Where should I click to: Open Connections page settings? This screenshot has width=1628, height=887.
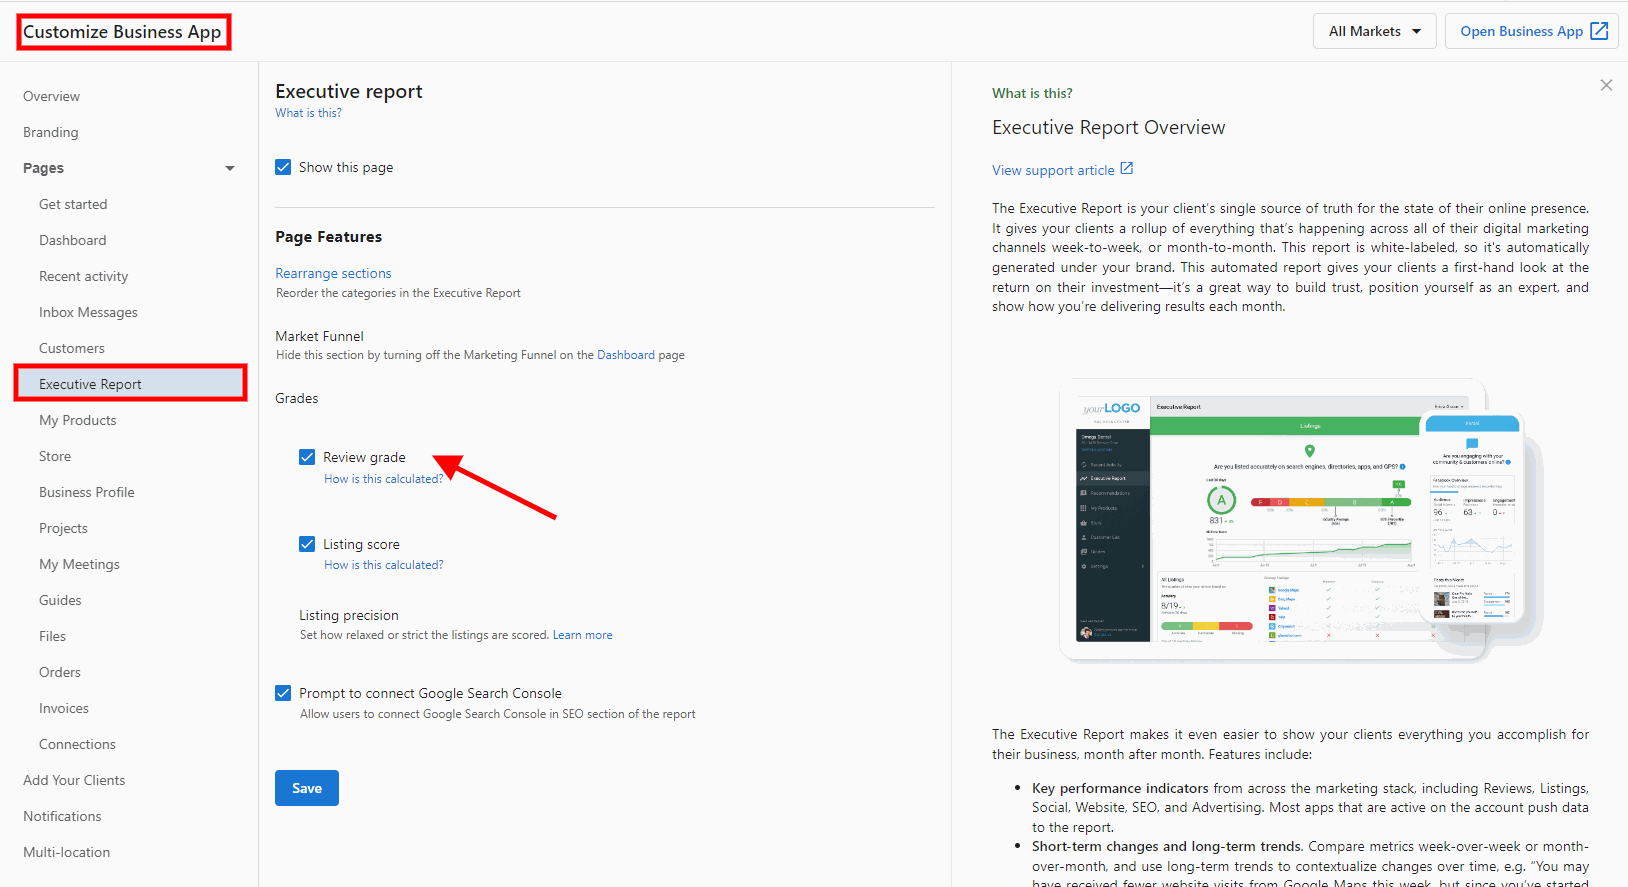(x=78, y=744)
